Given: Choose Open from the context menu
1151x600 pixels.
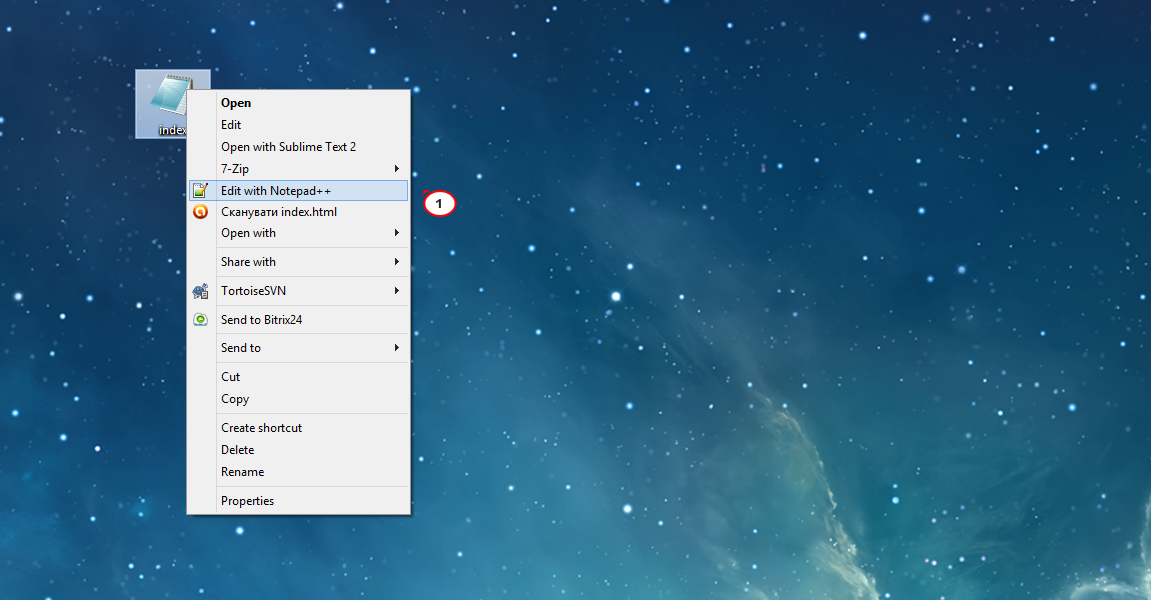Looking at the screenshot, I should click(236, 103).
